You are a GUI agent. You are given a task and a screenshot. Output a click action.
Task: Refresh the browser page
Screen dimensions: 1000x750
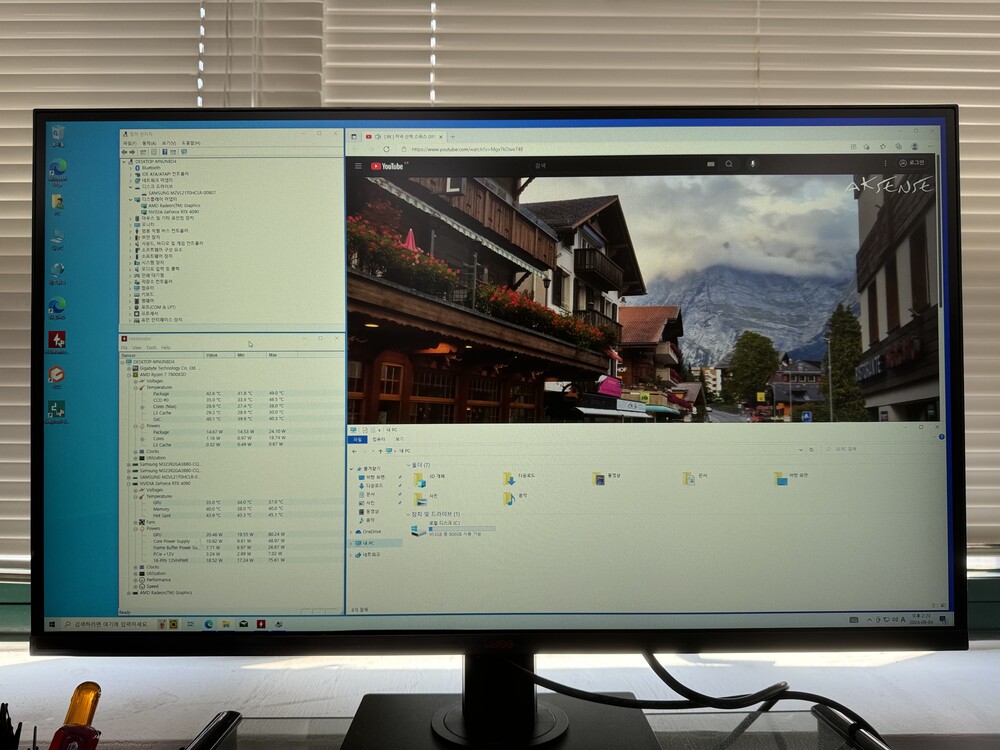point(387,149)
